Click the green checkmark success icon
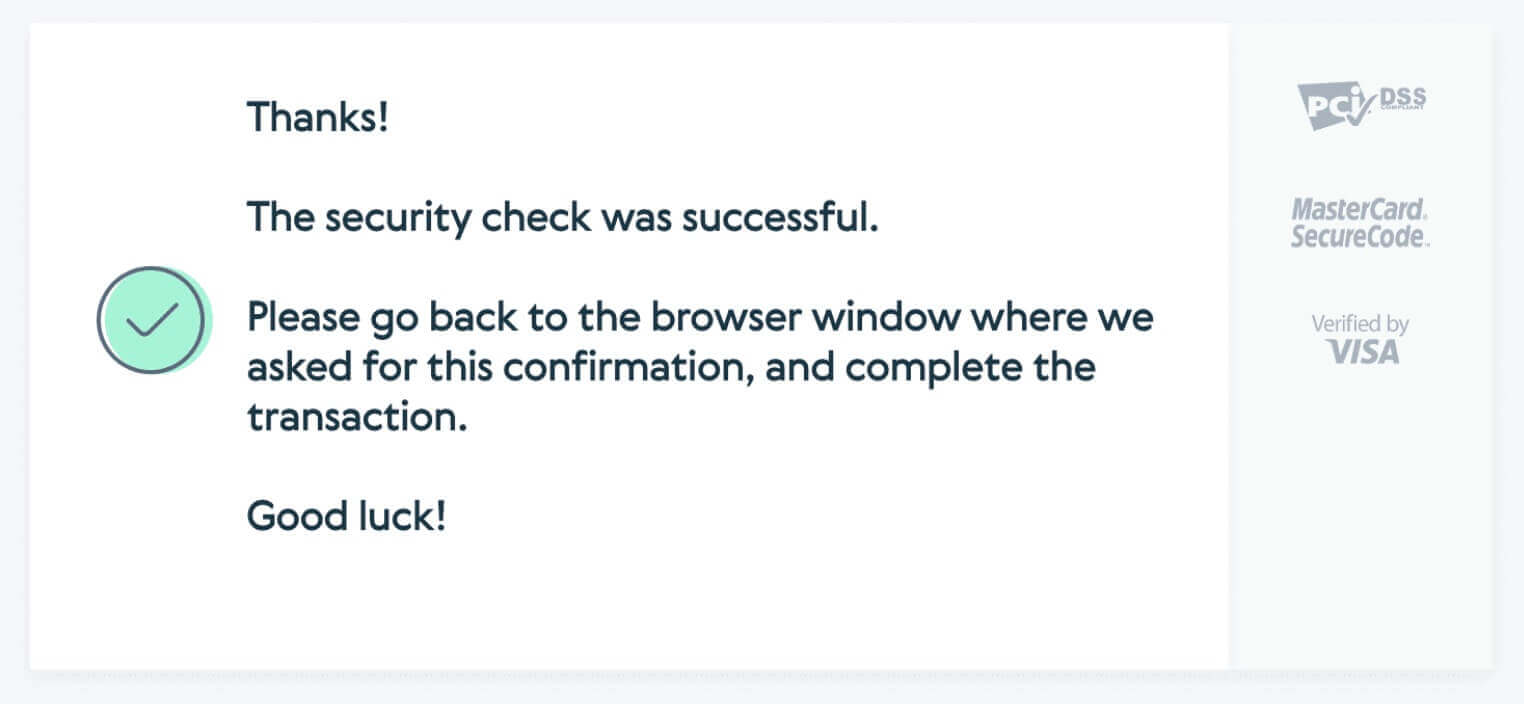Screen dimensions: 1524x704 click(x=153, y=320)
